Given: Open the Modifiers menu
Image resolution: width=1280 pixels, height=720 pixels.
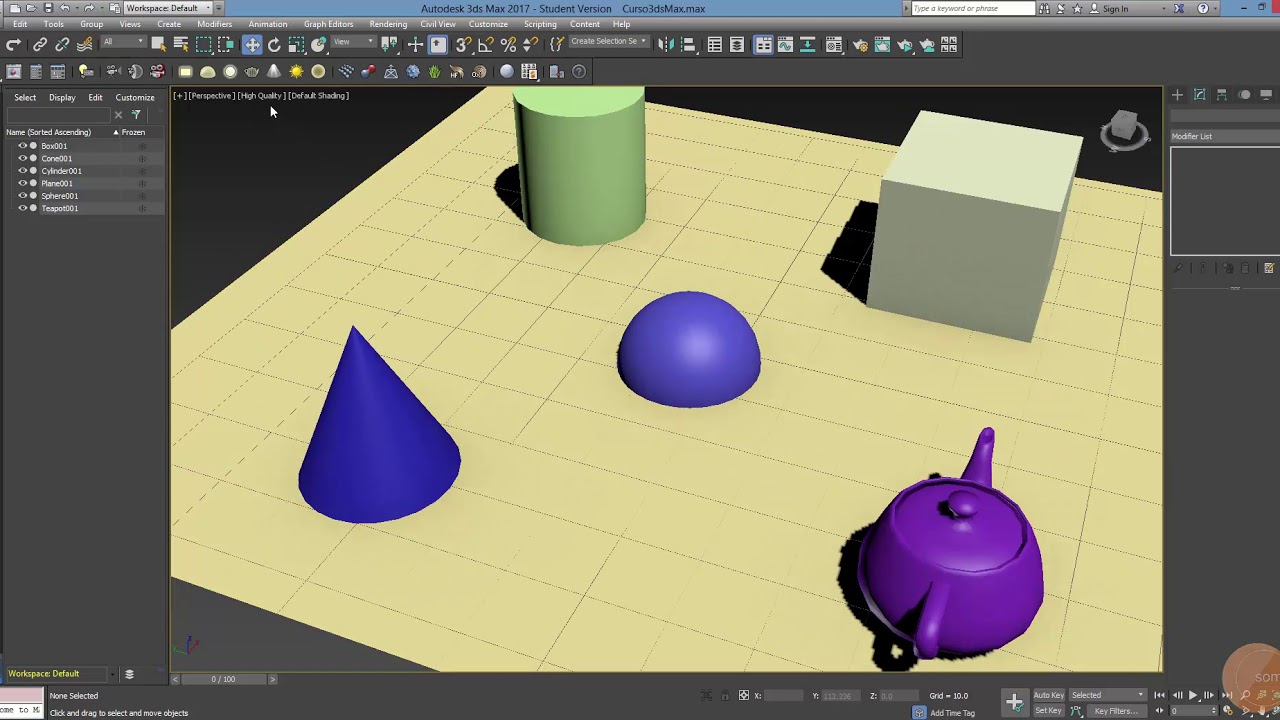Looking at the screenshot, I should tap(214, 24).
